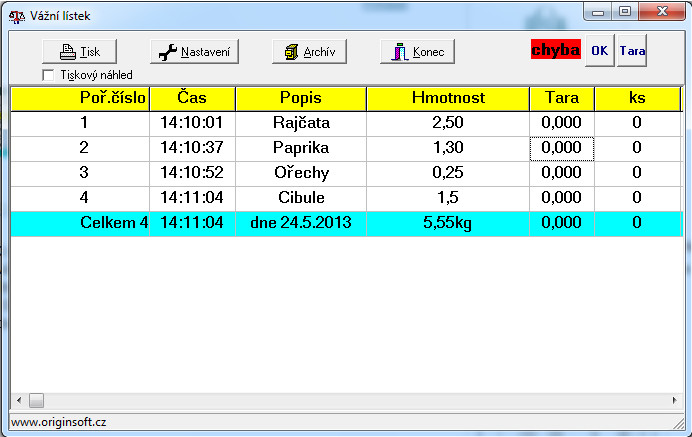
Task: Open Nastavení settings button
Action: tap(194, 52)
